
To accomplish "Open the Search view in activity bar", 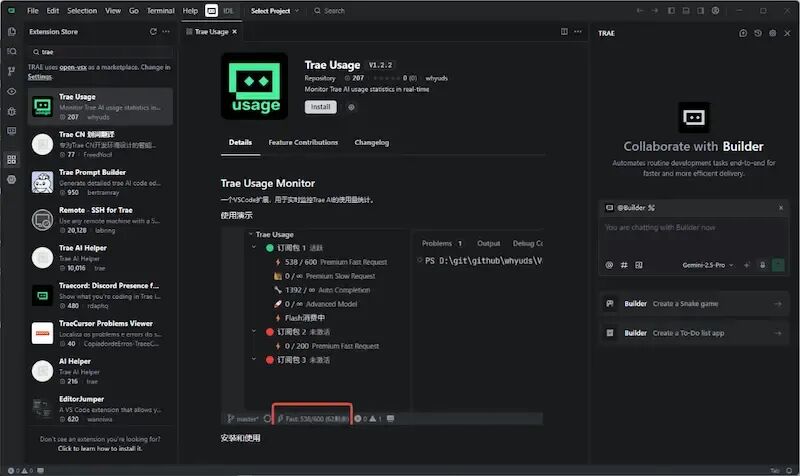I will [11, 52].
